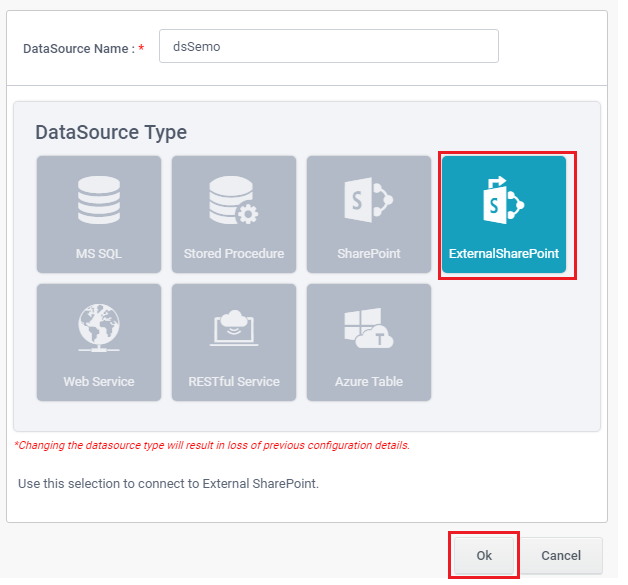Click the DataSource Type heading
The width and height of the screenshot is (628, 585).
(111, 133)
